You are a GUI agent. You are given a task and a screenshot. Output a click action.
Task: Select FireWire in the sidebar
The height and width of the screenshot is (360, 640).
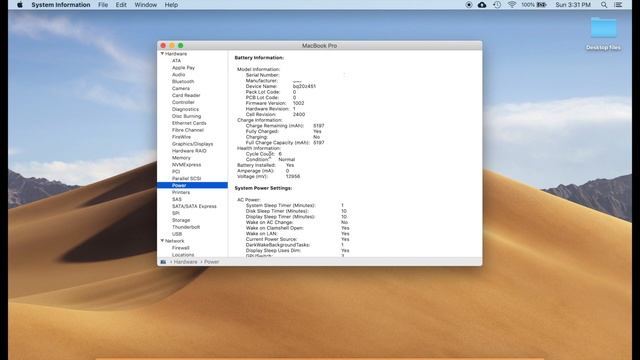[181, 137]
